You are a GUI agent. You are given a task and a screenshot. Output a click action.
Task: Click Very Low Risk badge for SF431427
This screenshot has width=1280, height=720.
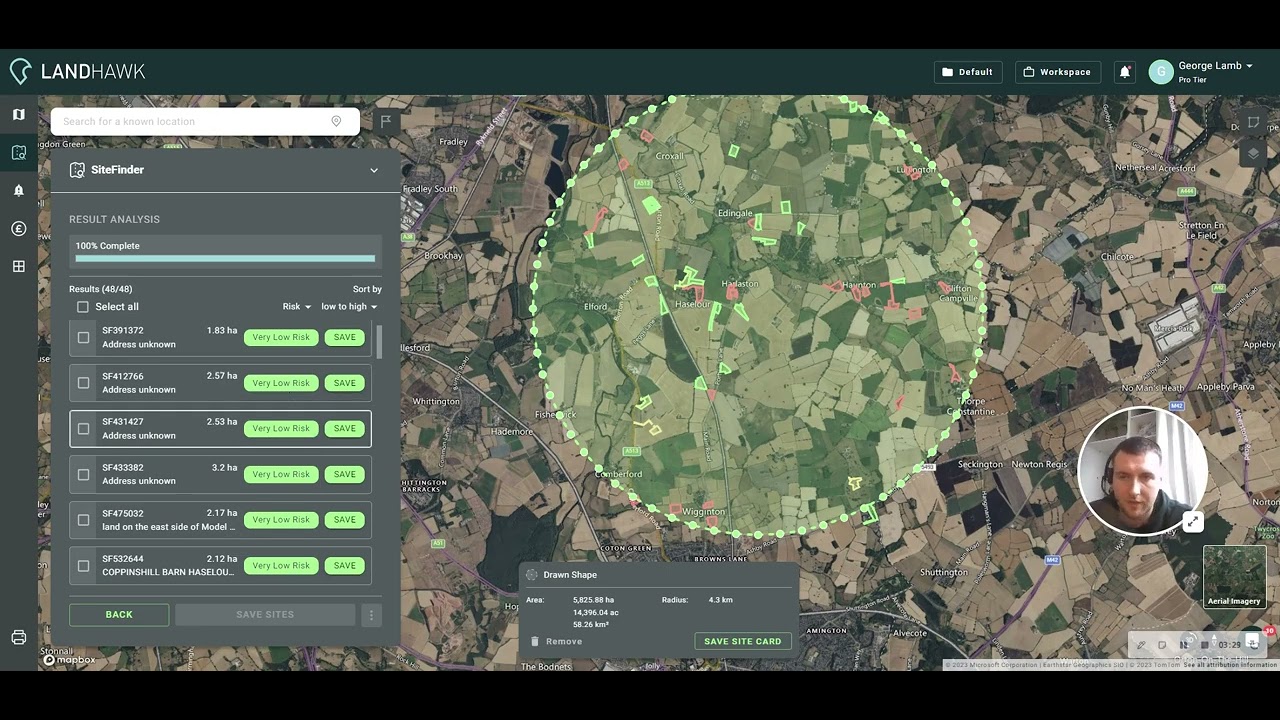coord(281,429)
